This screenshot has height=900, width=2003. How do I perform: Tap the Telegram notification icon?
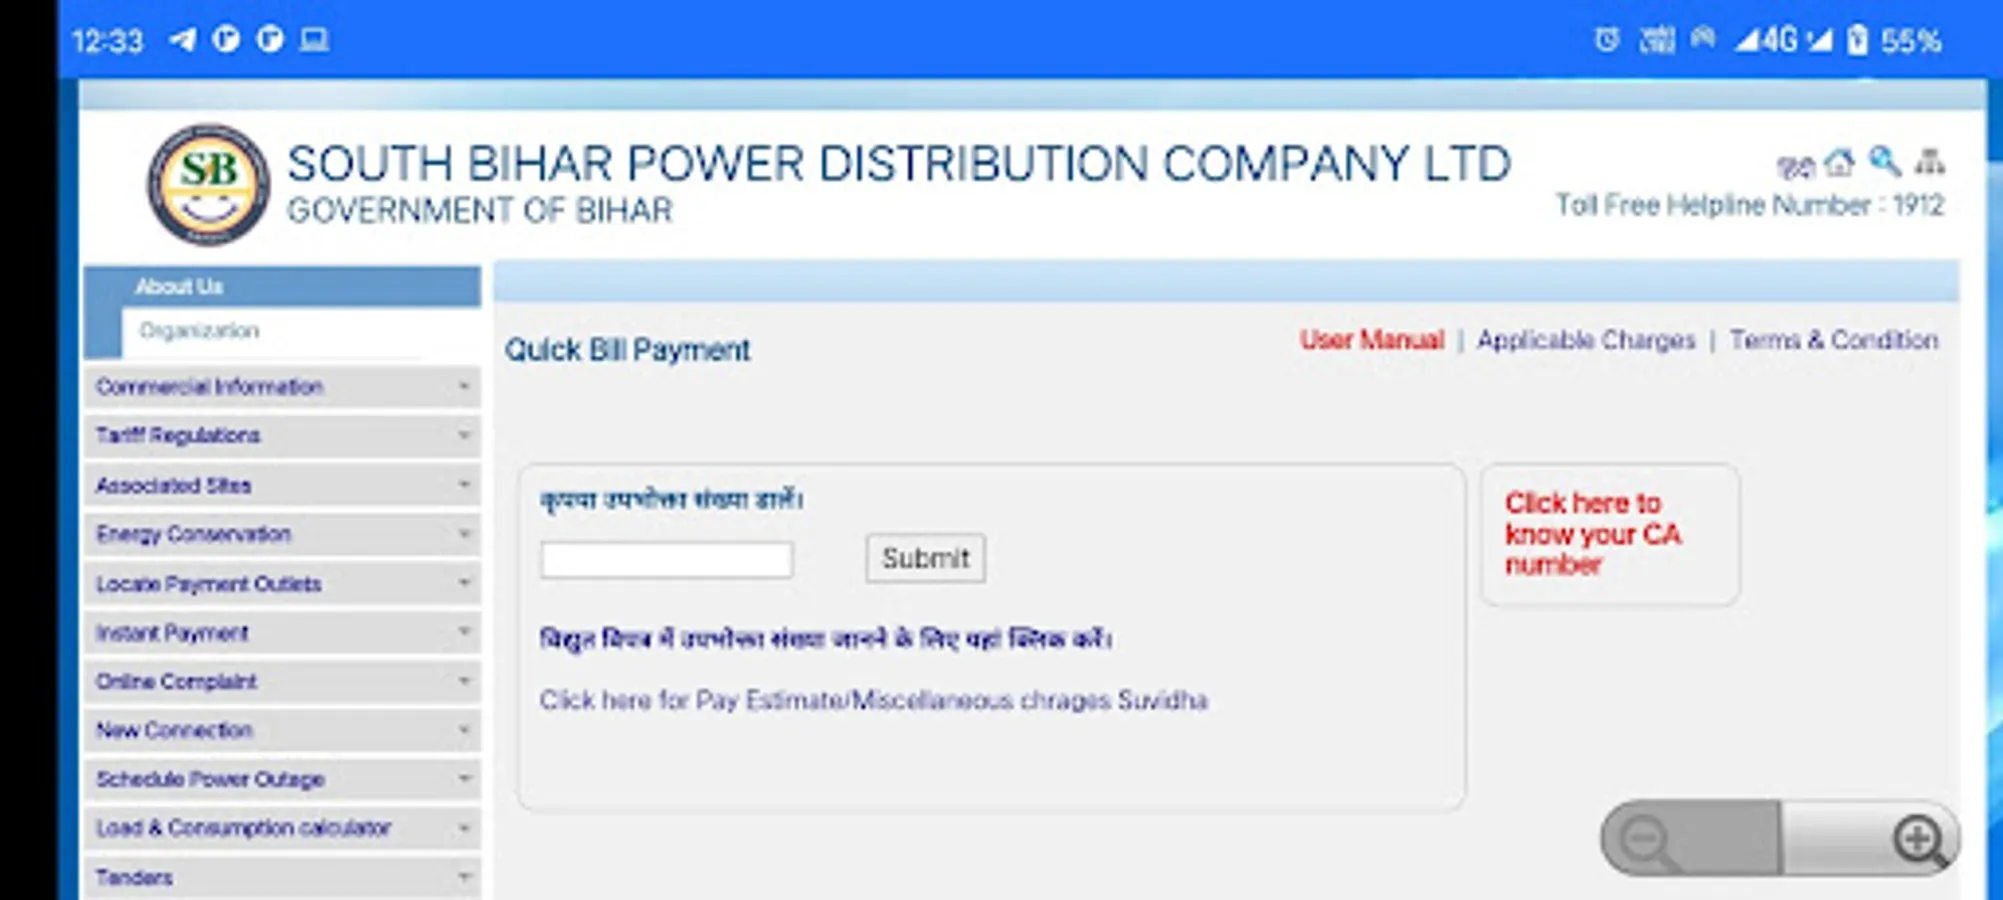183,40
